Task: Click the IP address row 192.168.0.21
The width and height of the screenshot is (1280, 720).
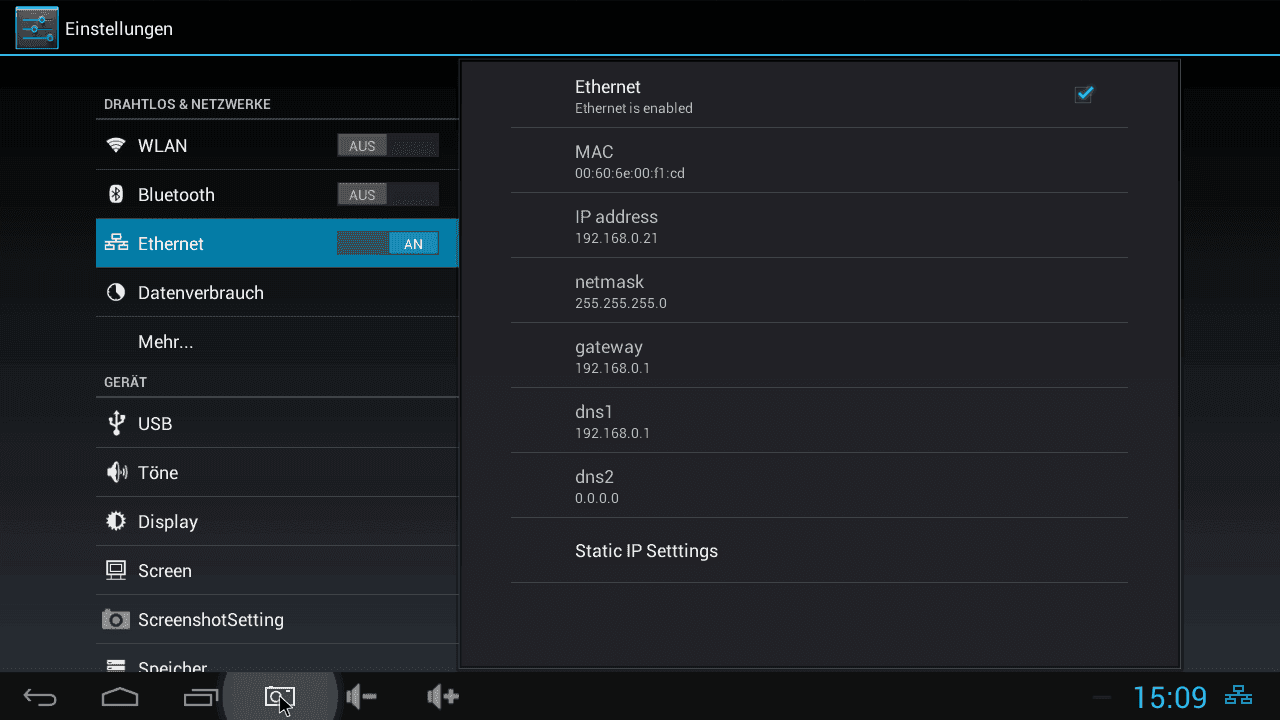Action: [819, 225]
